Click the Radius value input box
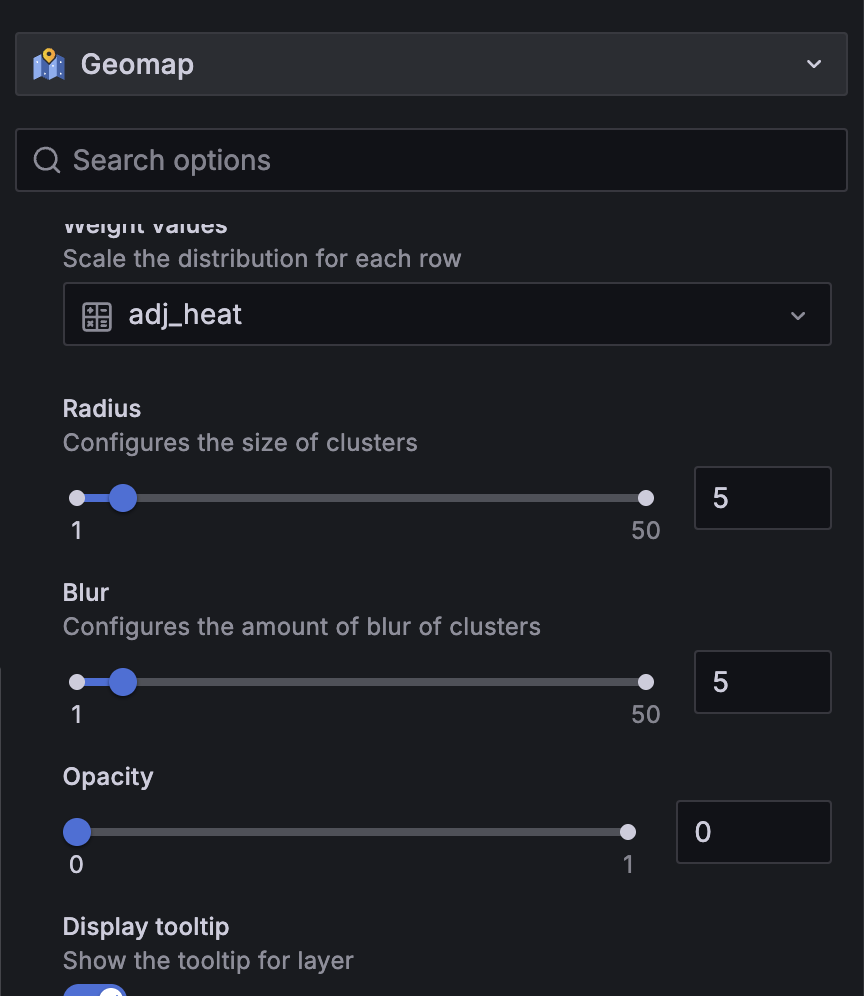This screenshot has height=996, width=864. click(x=763, y=498)
